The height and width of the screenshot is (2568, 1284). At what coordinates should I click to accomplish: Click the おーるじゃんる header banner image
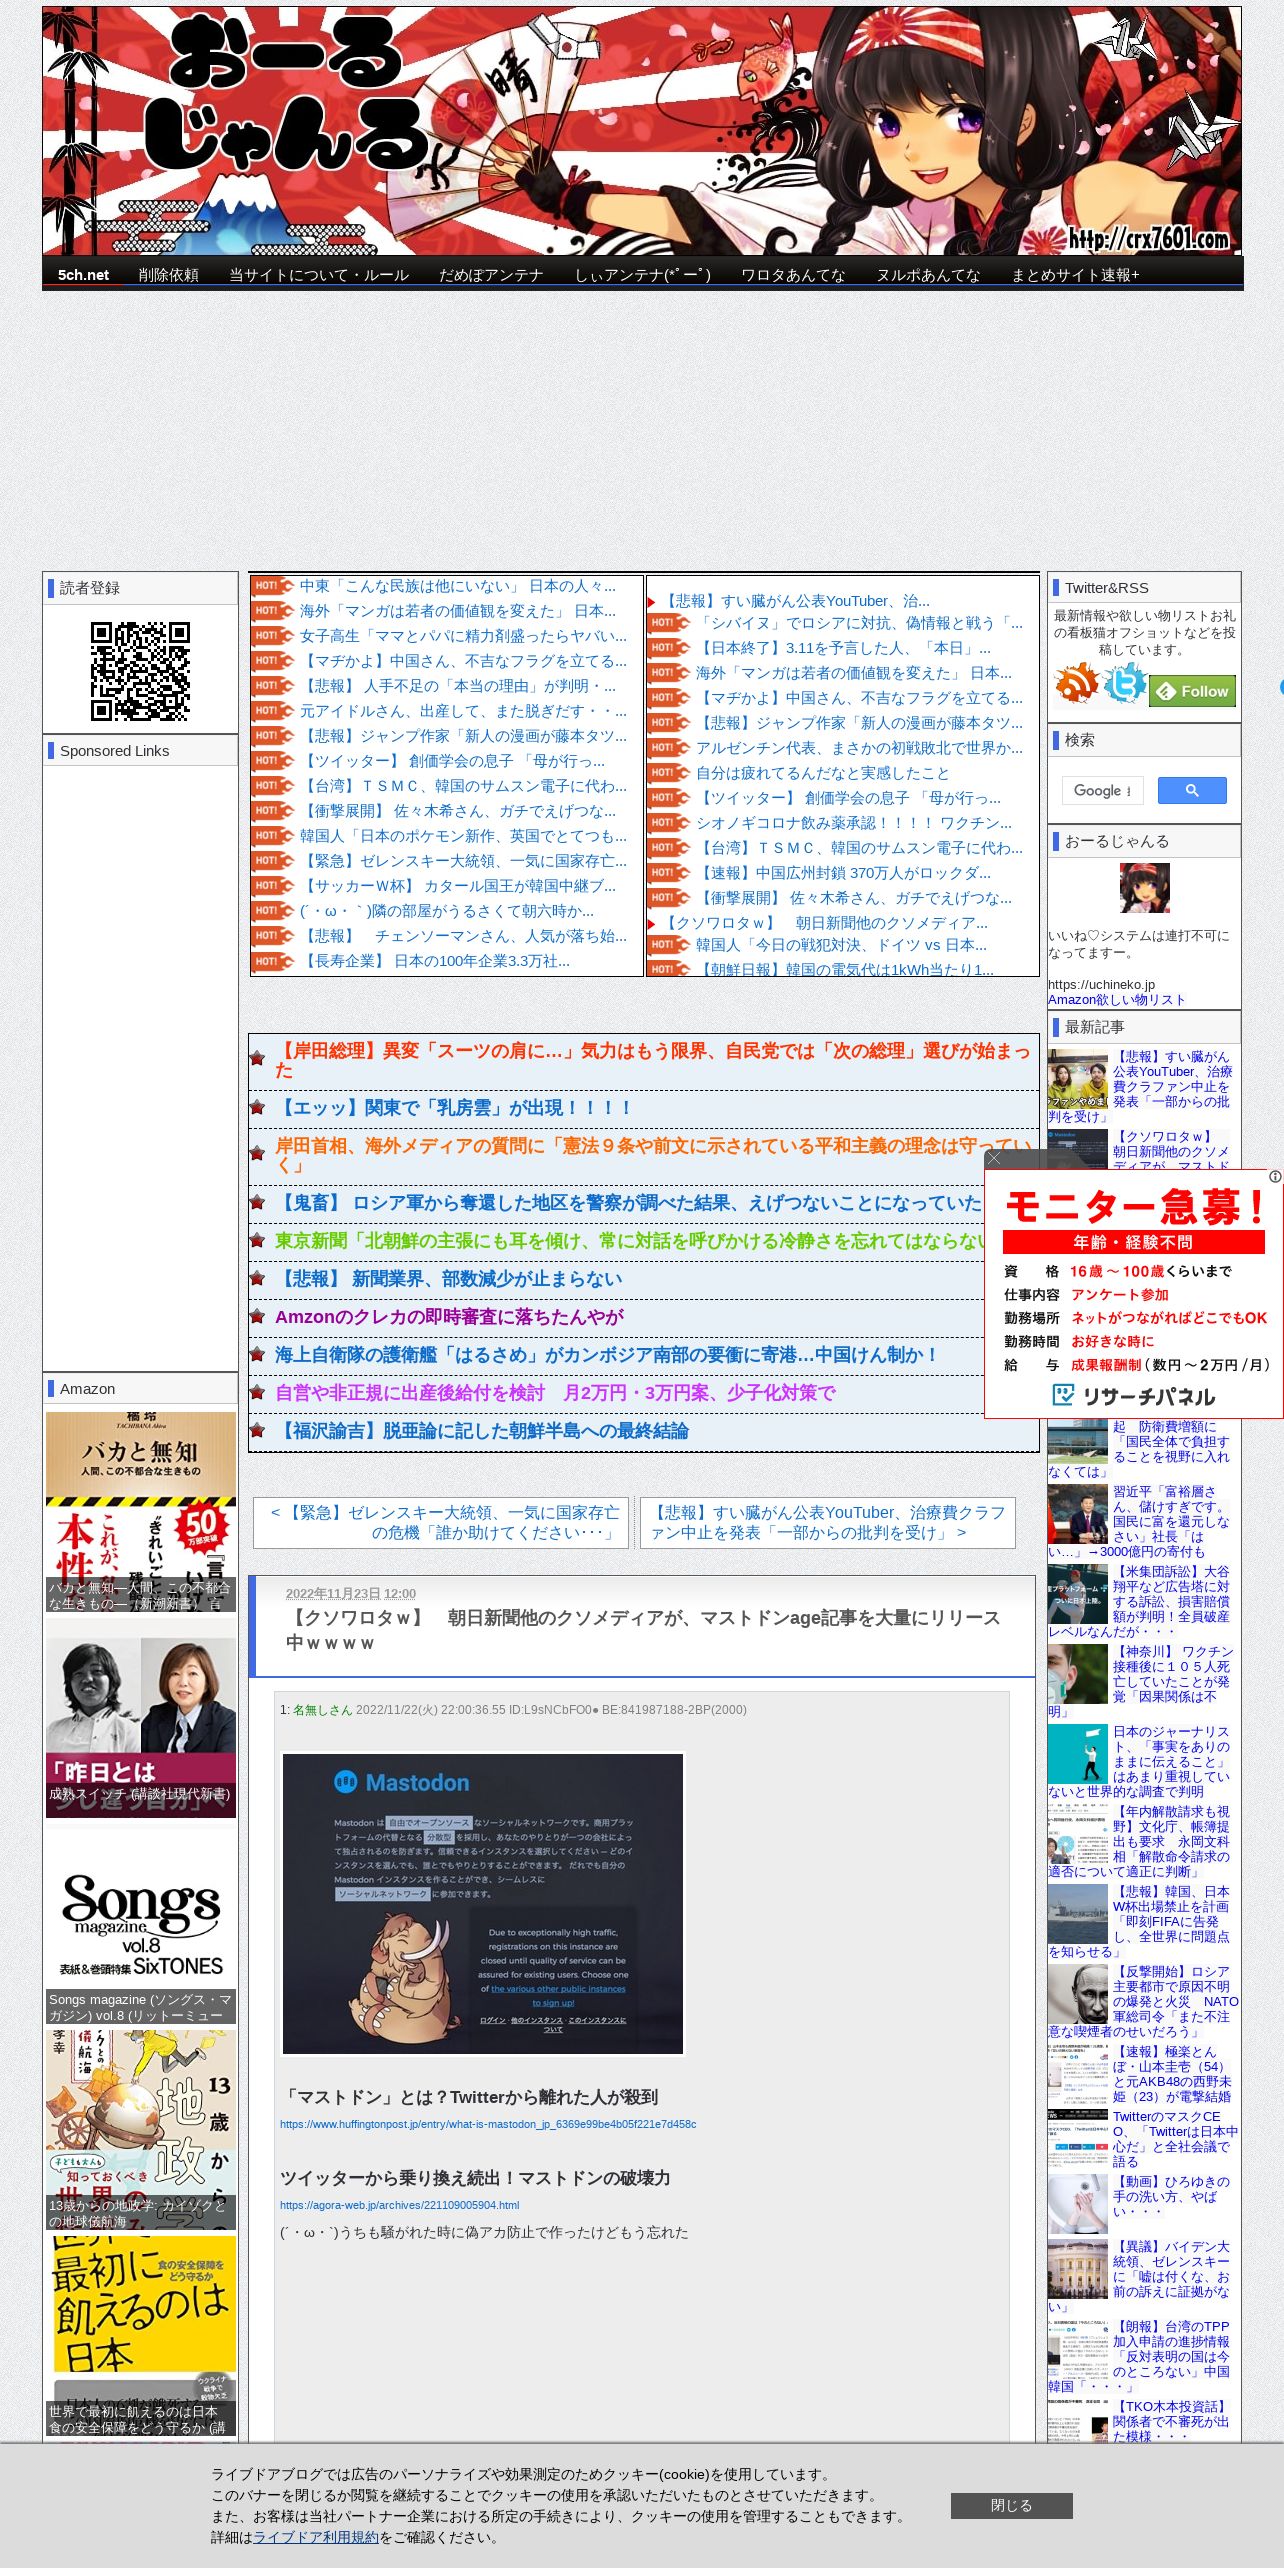click(x=642, y=131)
